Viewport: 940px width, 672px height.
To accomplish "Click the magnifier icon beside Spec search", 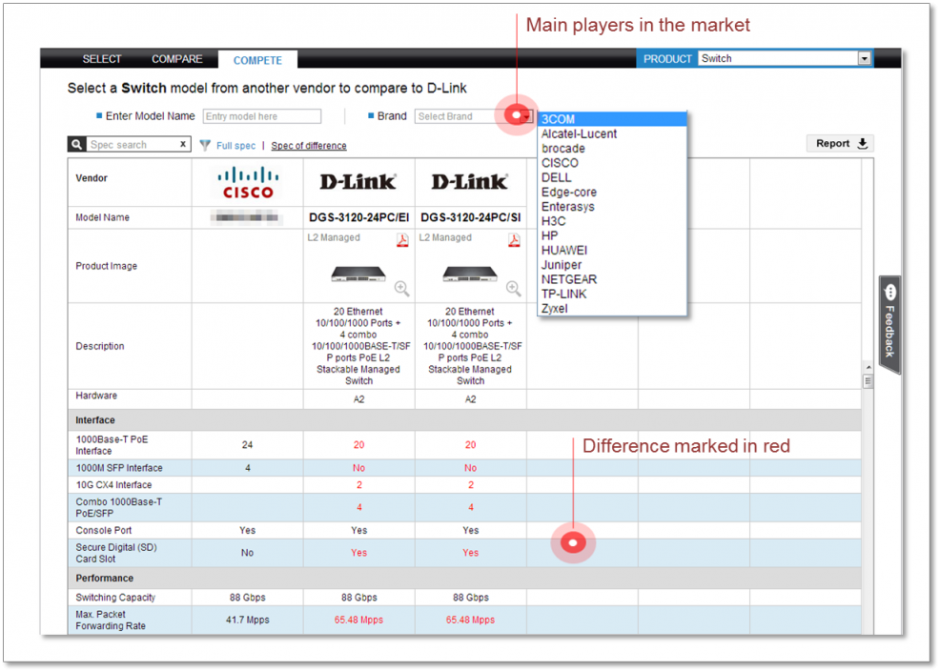I will click(x=76, y=144).
